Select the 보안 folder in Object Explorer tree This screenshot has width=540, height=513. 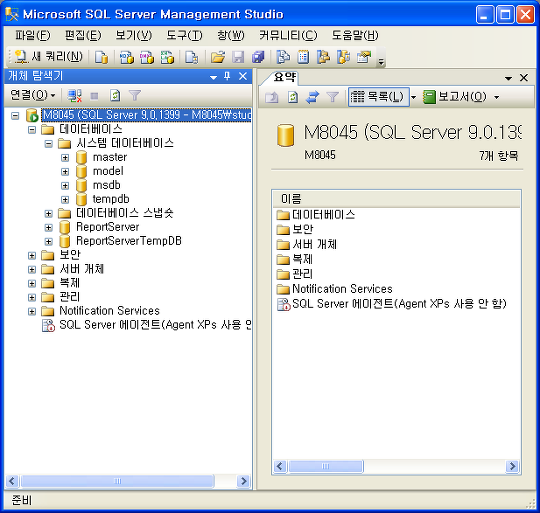click(x=70, y=255)
